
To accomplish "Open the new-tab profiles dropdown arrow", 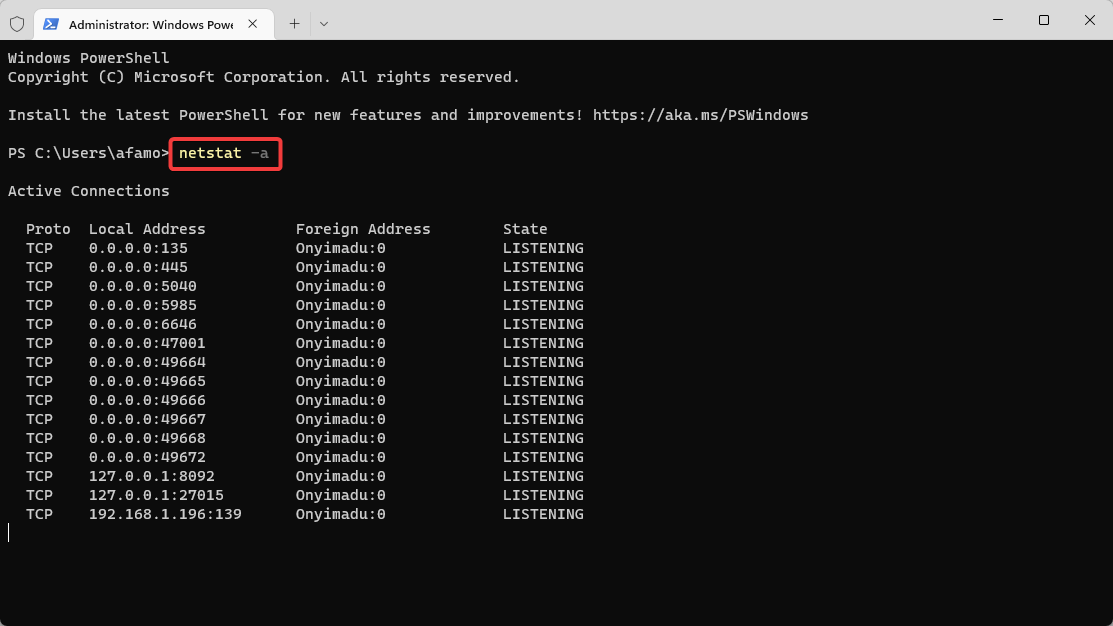I will 324,24.
